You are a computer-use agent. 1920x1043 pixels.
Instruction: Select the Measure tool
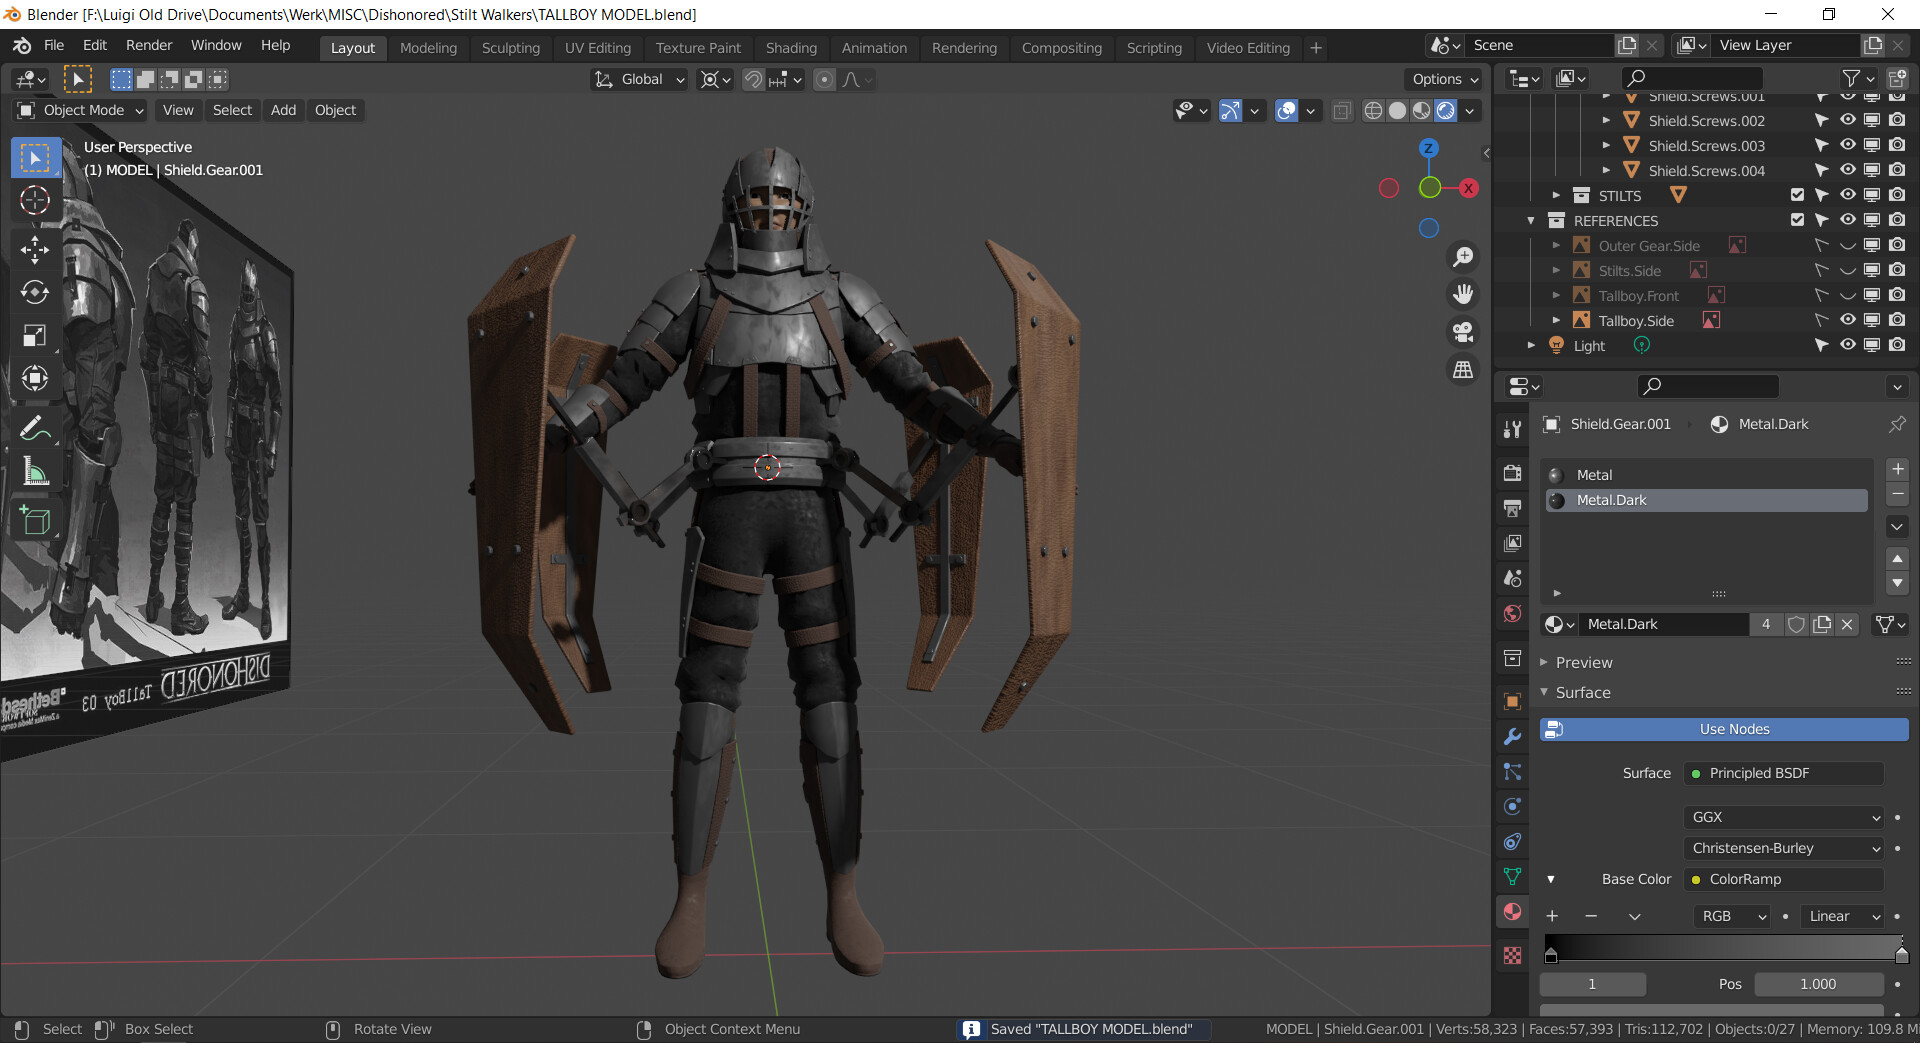[x=35, y=472]
